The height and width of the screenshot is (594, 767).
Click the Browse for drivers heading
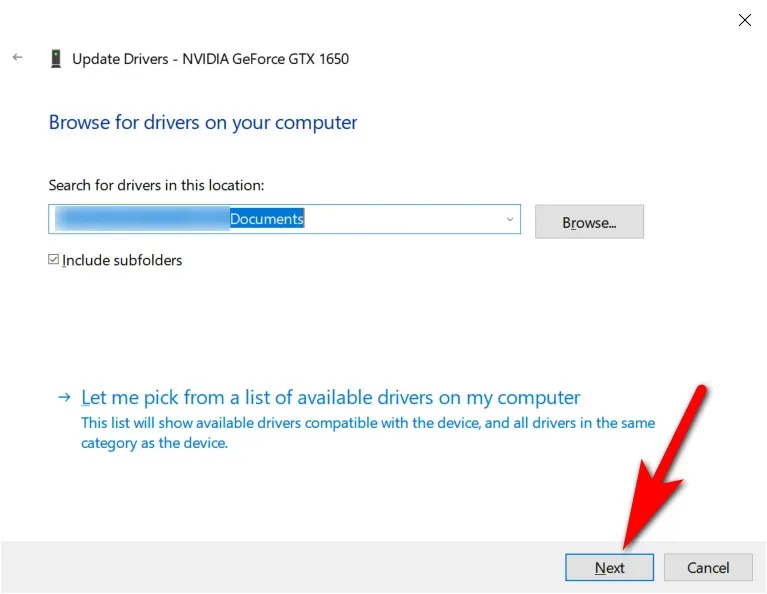coord(203,123)
